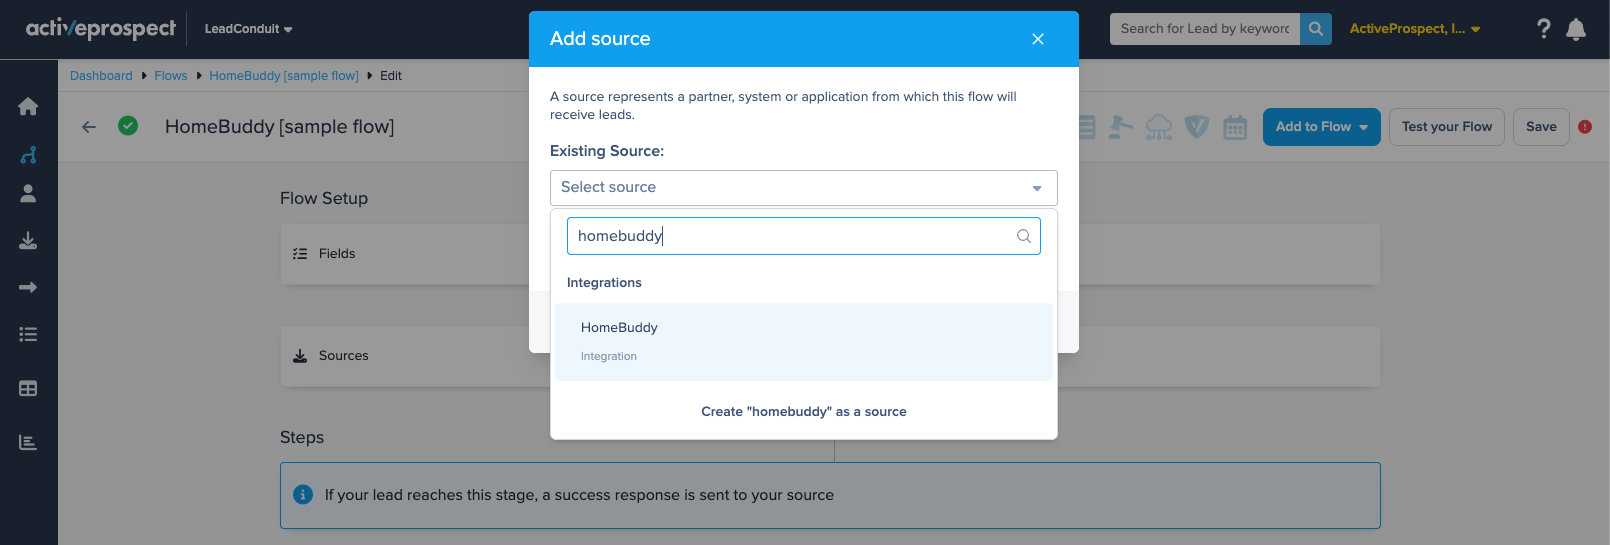Click the Flow Setup heading

click(x=324, y=198)
